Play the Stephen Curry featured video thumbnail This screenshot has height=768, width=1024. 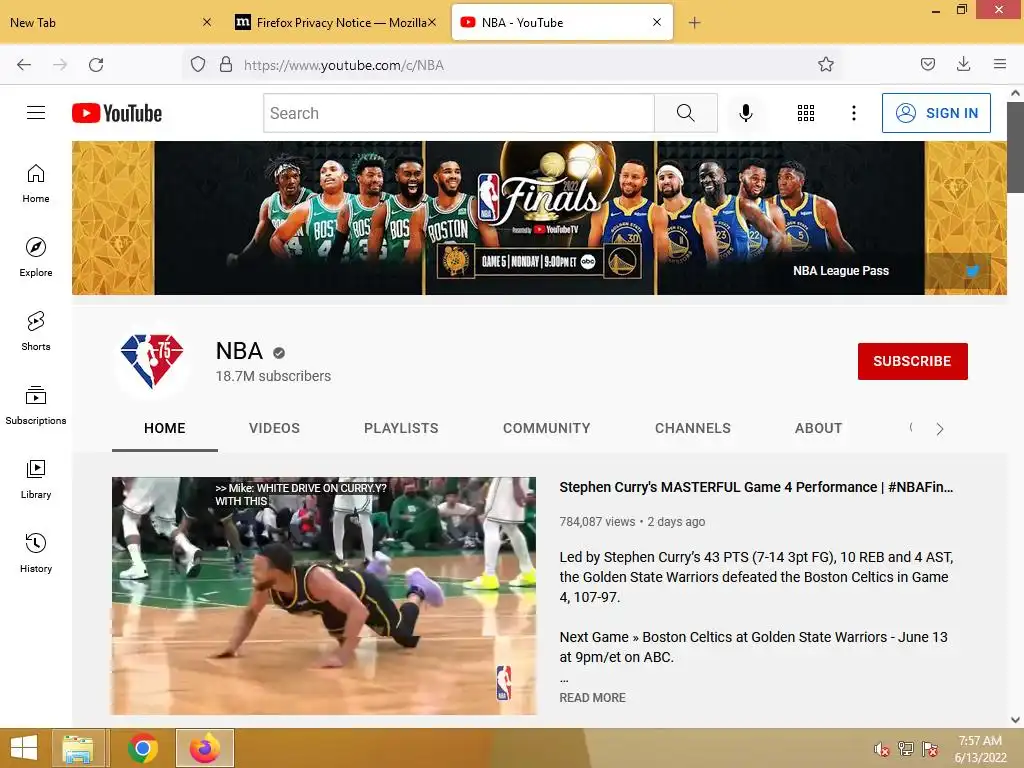324,596
